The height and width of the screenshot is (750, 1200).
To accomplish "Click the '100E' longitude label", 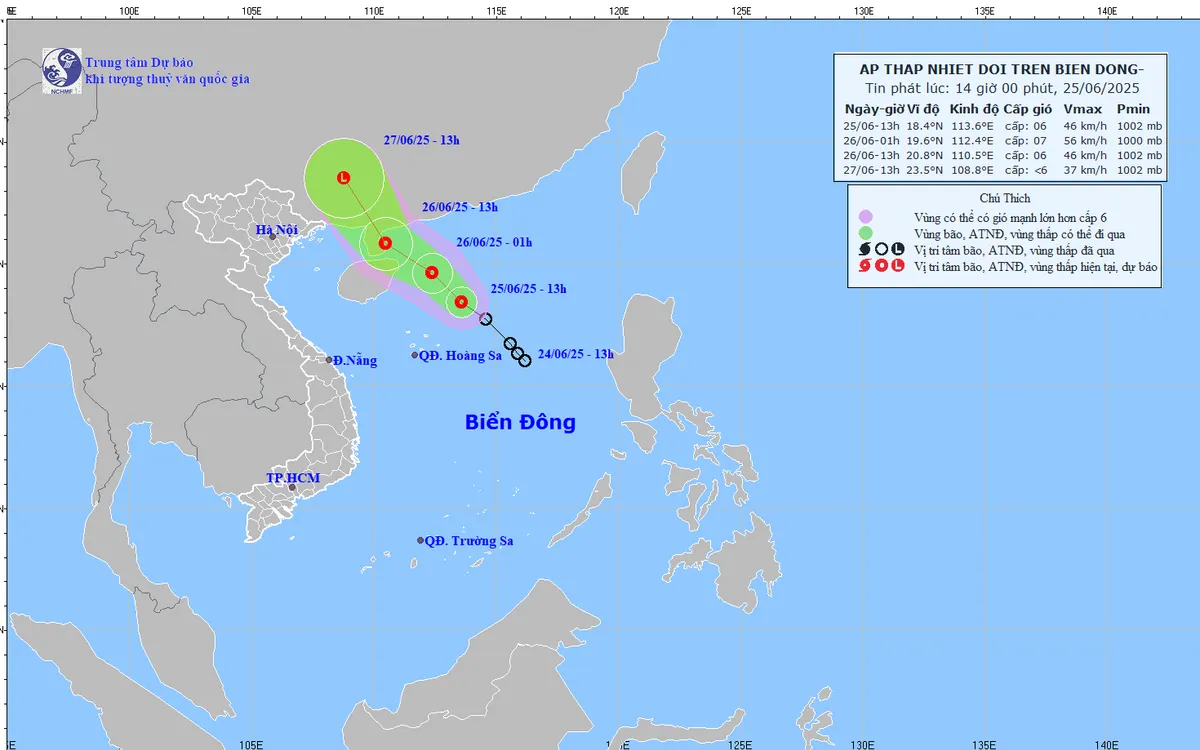I will click(x=128, y=9).
